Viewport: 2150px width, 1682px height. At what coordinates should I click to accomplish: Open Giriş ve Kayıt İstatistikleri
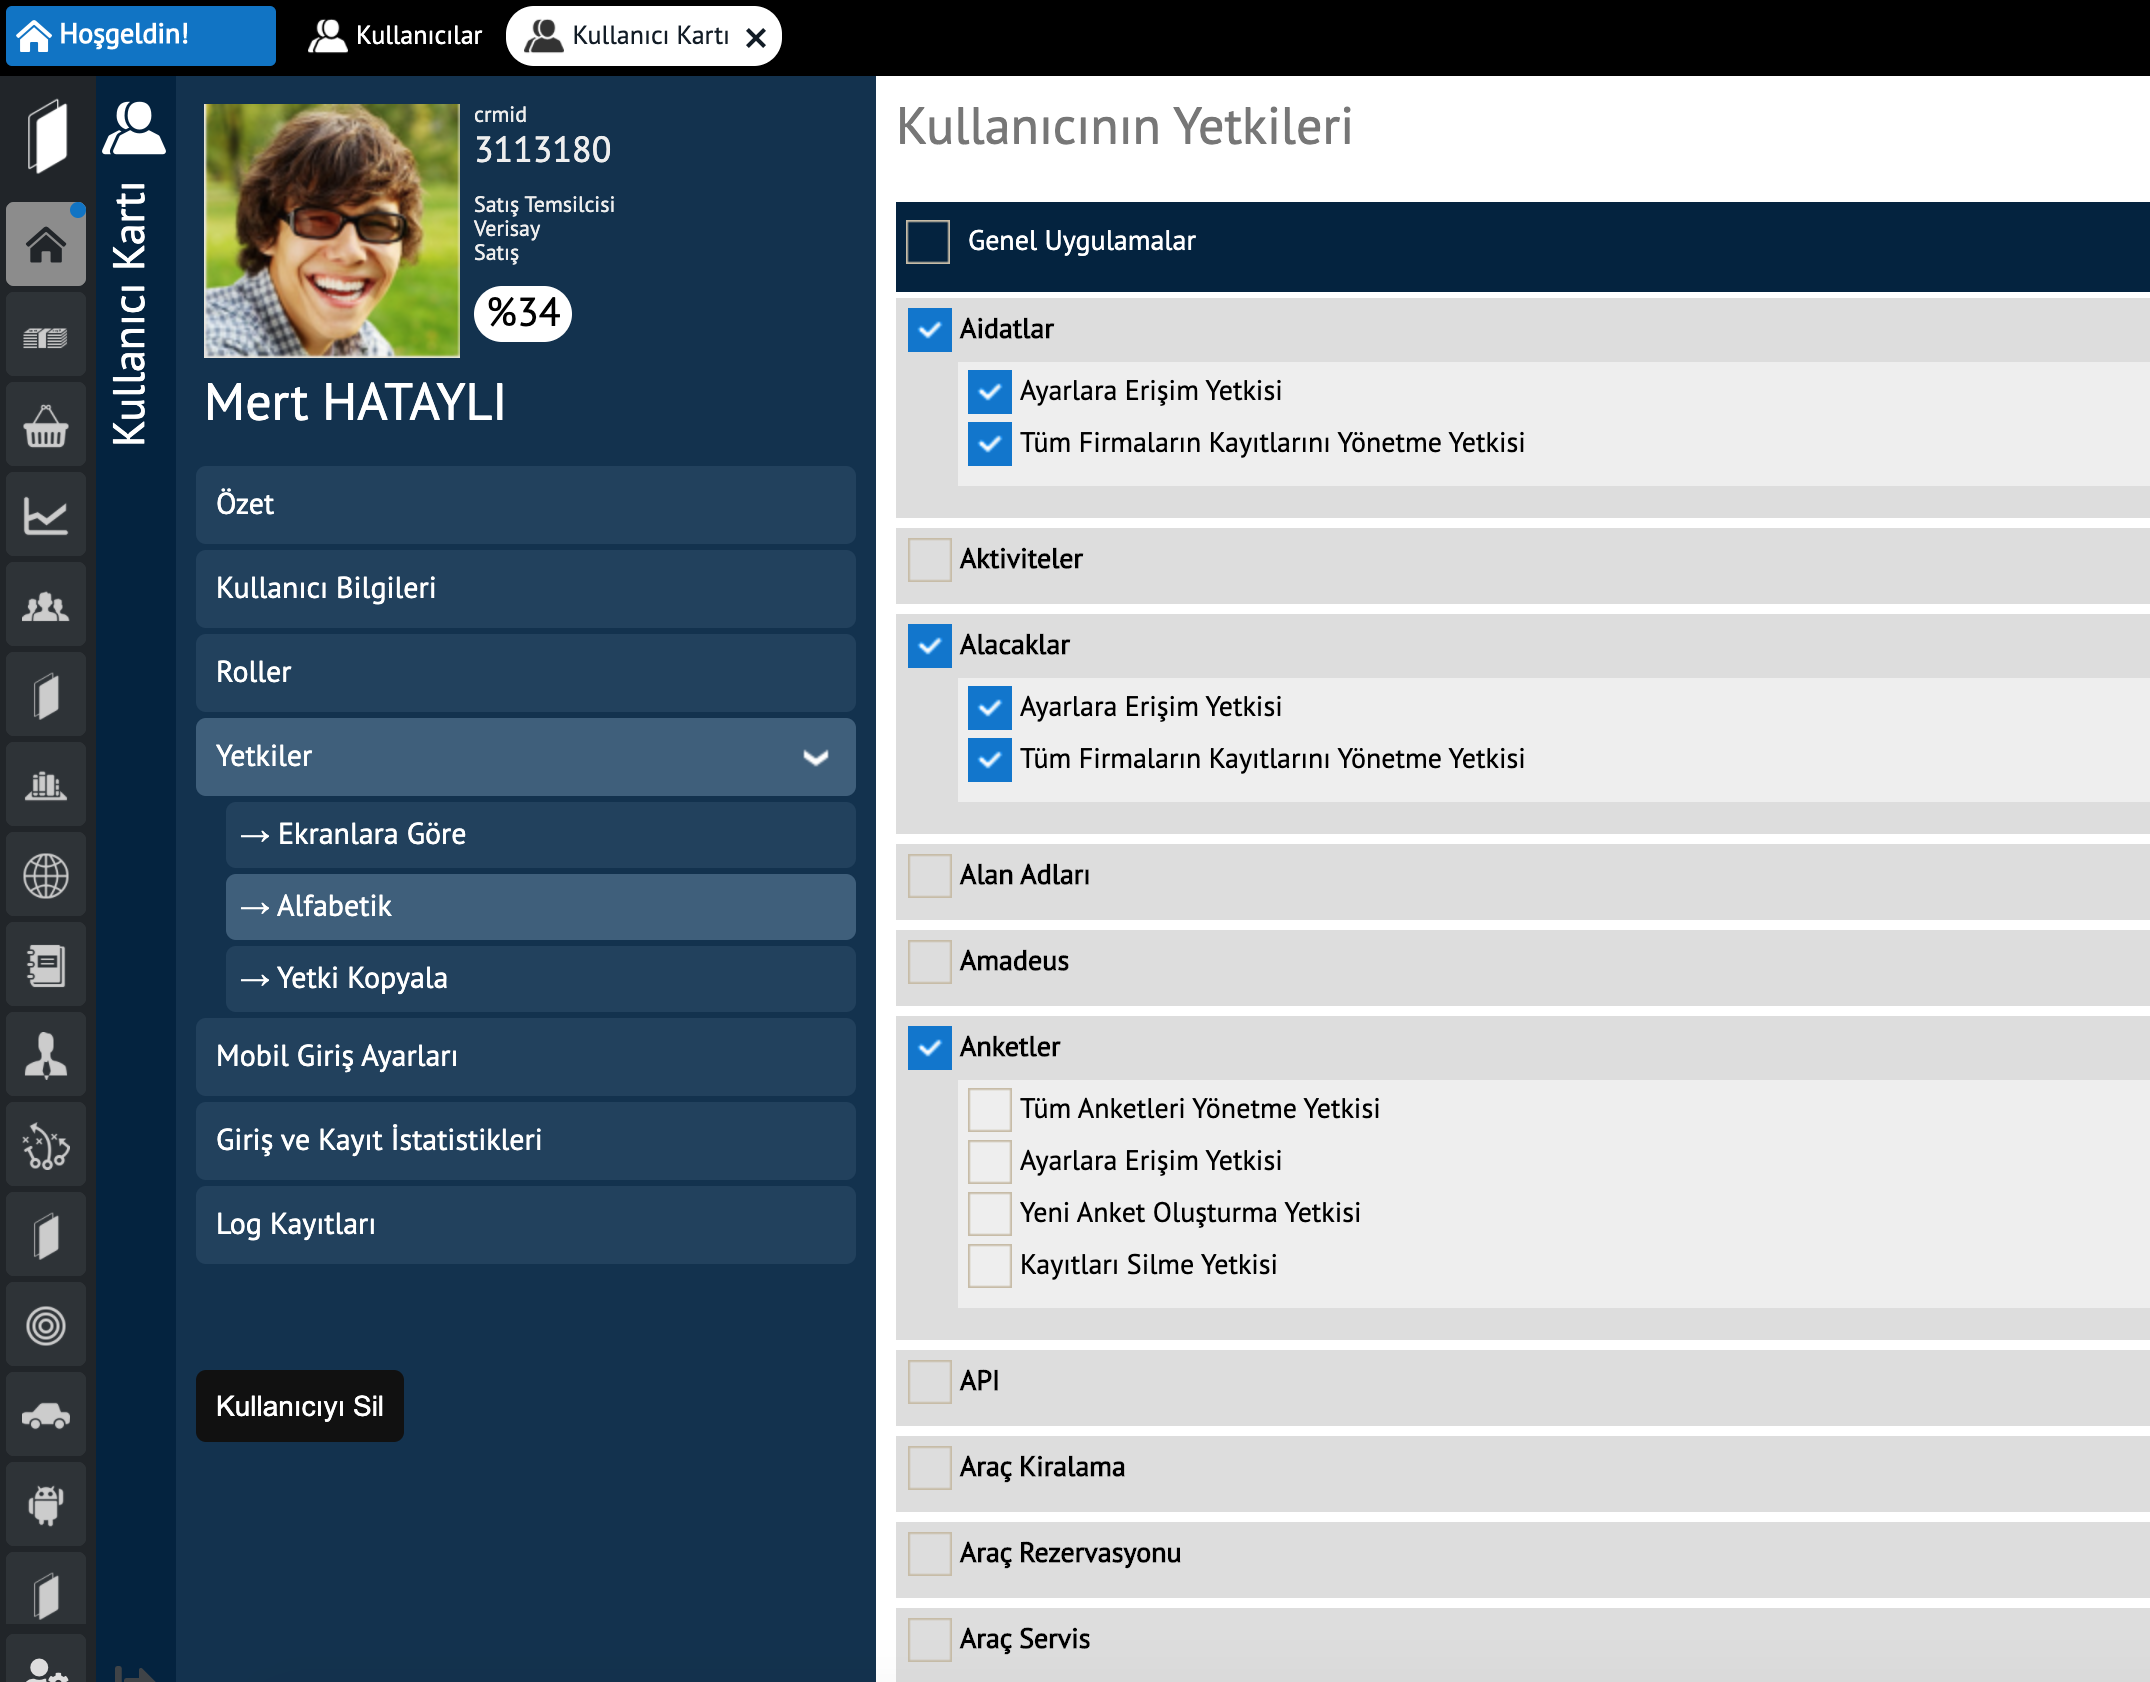[526, 1140]
